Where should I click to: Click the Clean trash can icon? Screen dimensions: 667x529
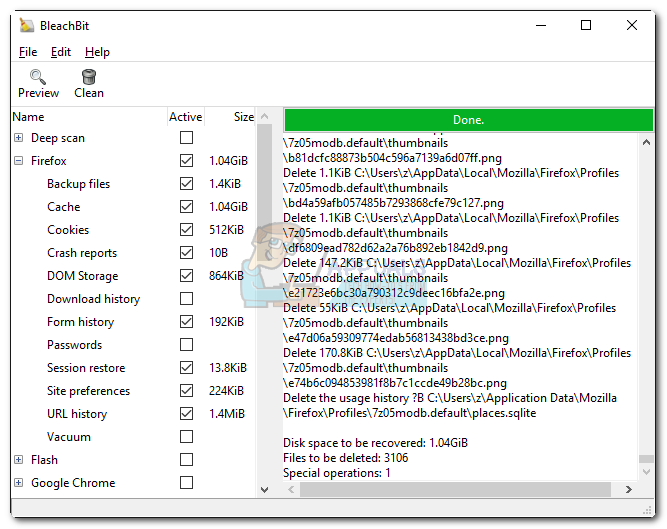point(89,77)
